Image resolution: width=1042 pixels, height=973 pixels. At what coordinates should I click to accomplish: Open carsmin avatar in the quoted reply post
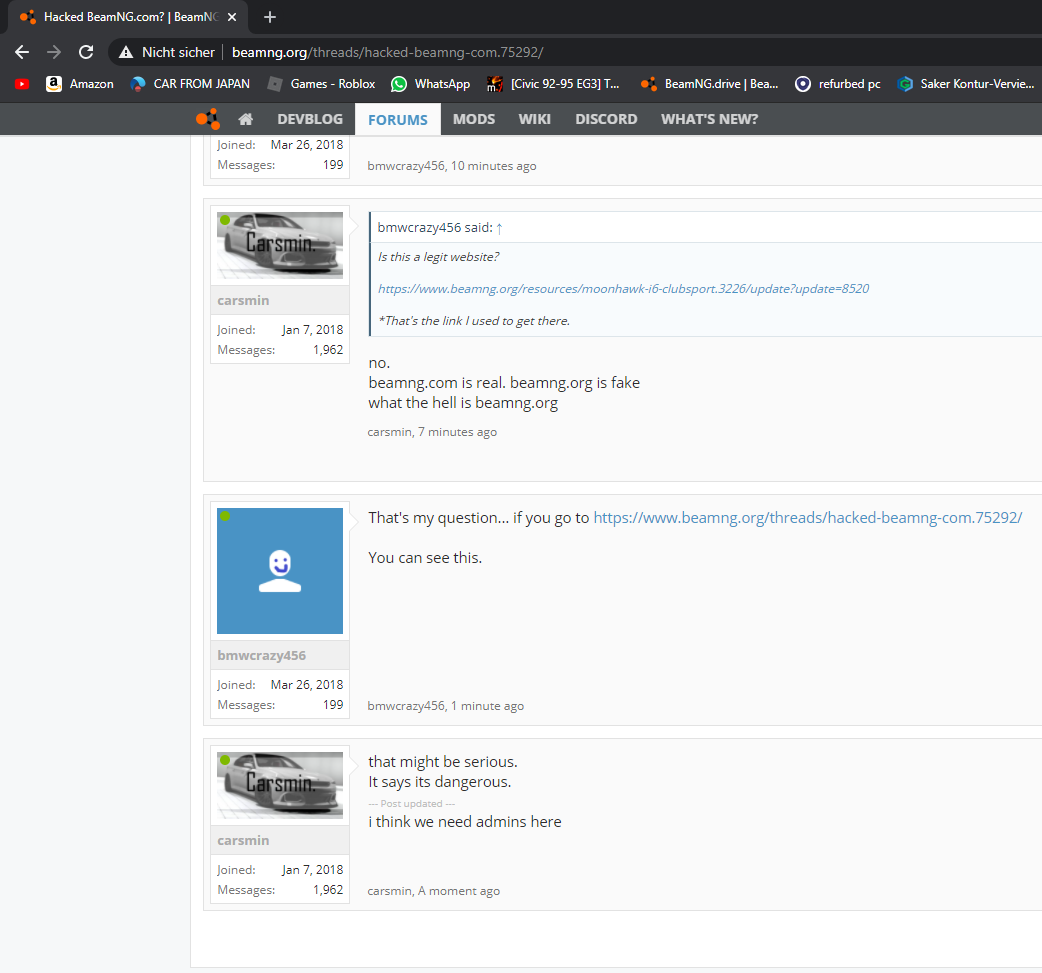coord(280,245)
